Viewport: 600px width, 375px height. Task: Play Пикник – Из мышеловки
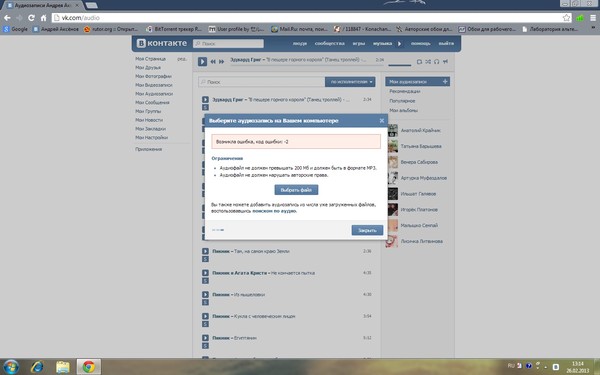pyautogui.click(x=205, y=295)
